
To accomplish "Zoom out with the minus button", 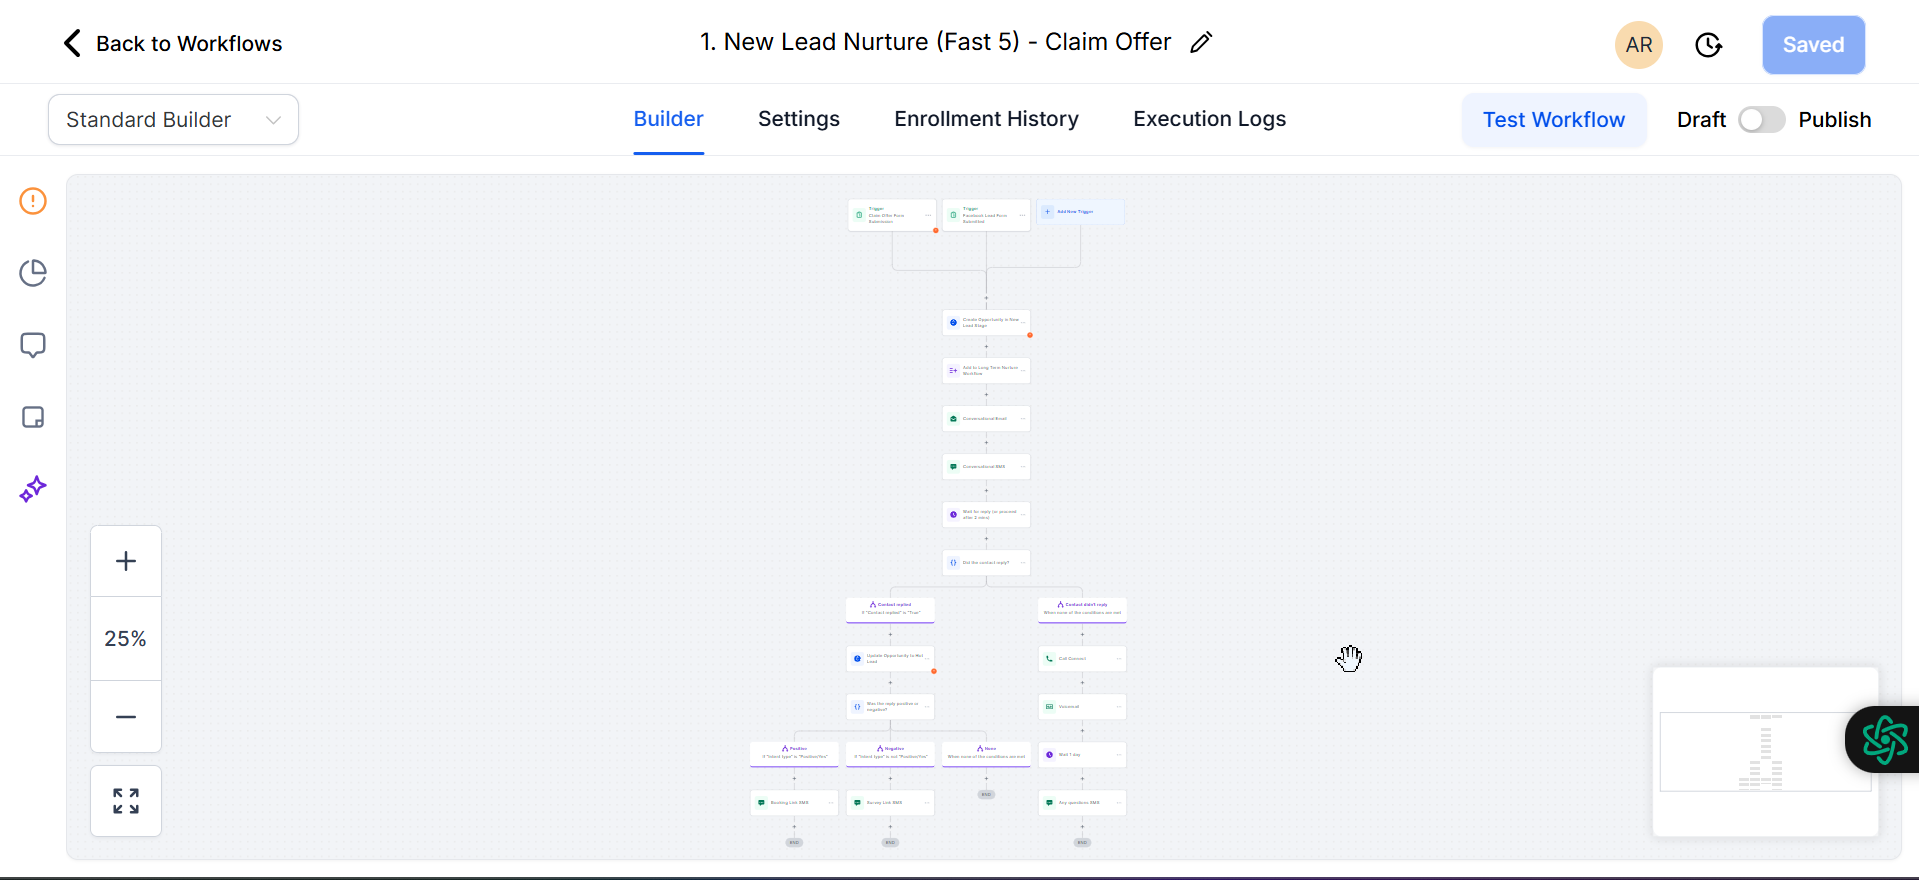I will pyautogui.click(x=126, y=717).
